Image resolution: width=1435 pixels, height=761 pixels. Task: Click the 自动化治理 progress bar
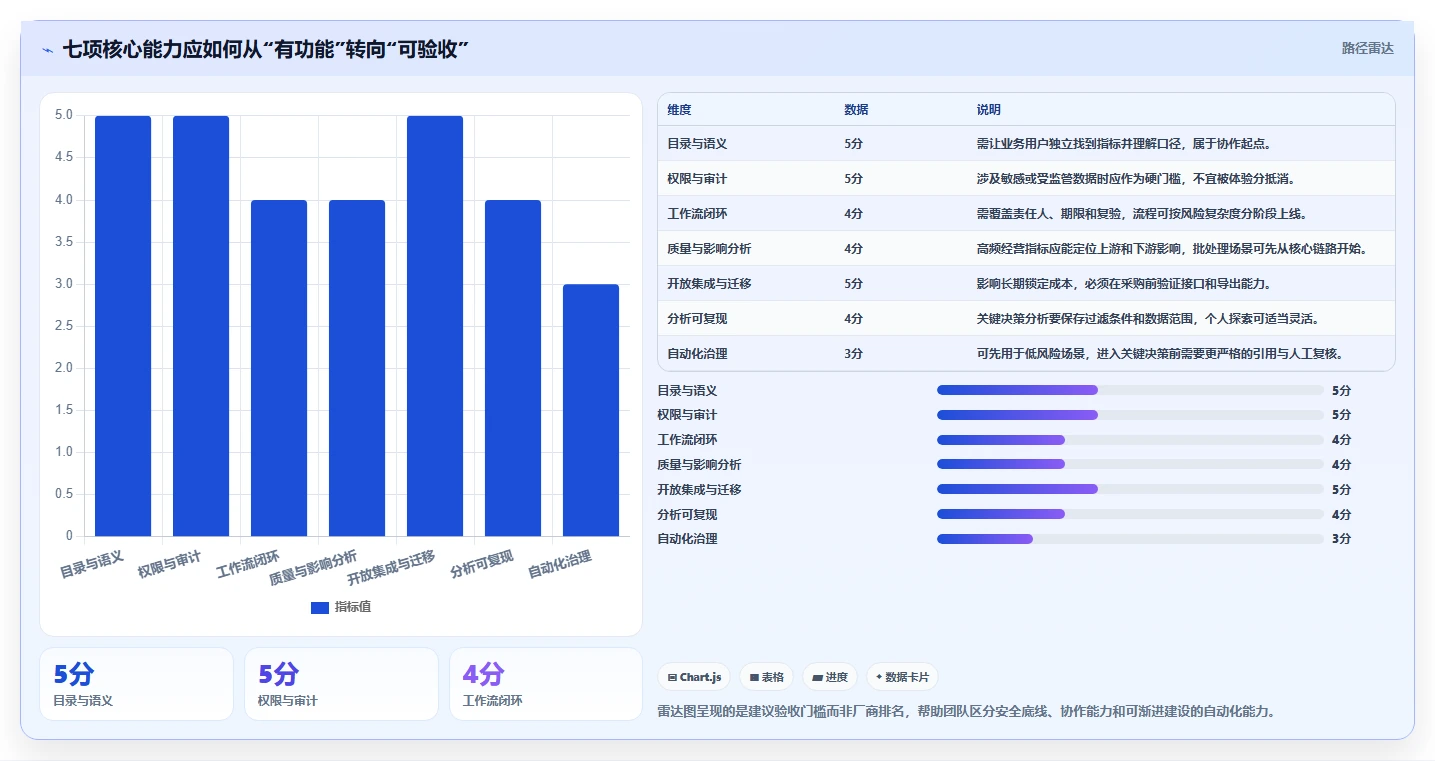[1130, 539]
